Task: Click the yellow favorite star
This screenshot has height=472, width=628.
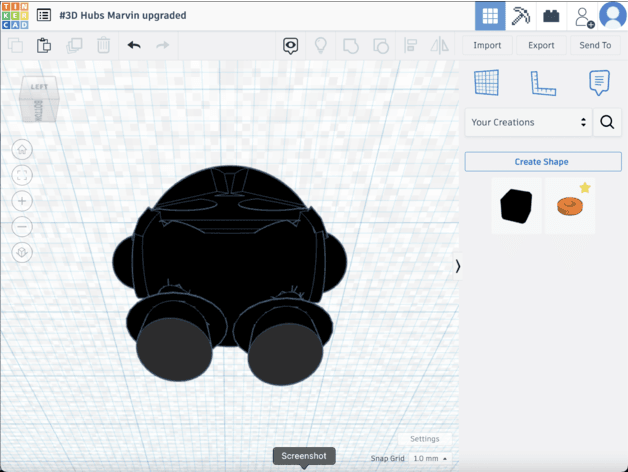Action: [x=585, y=188]
